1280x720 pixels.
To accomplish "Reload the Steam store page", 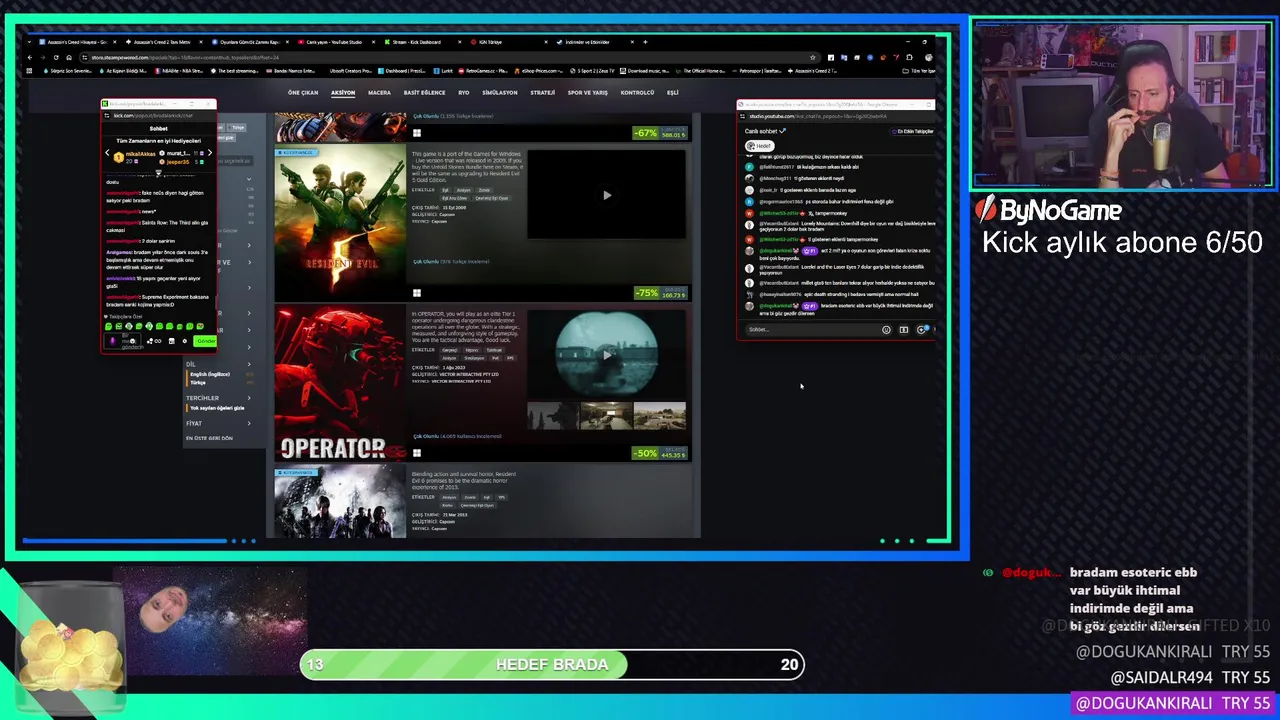I will coord(55,57).
